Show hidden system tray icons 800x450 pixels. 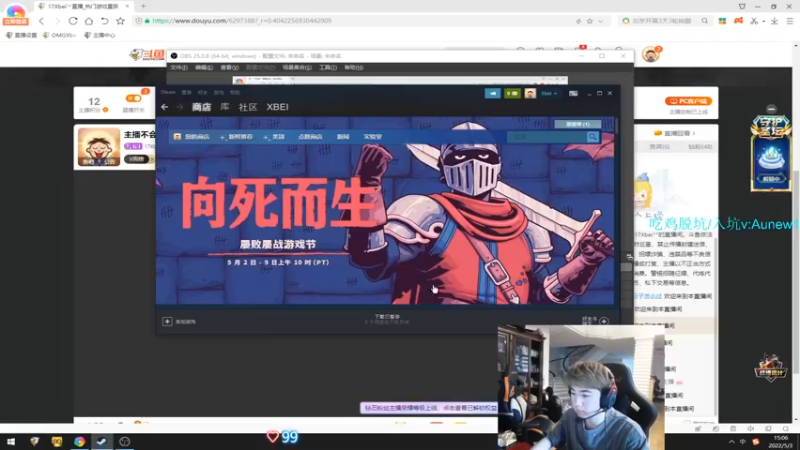click(x=732, y=442)
